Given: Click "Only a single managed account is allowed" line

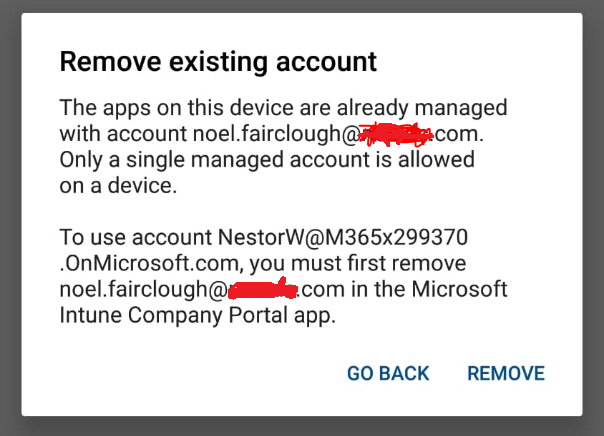Looking at the screenshot, I should (x=267, y=159).
